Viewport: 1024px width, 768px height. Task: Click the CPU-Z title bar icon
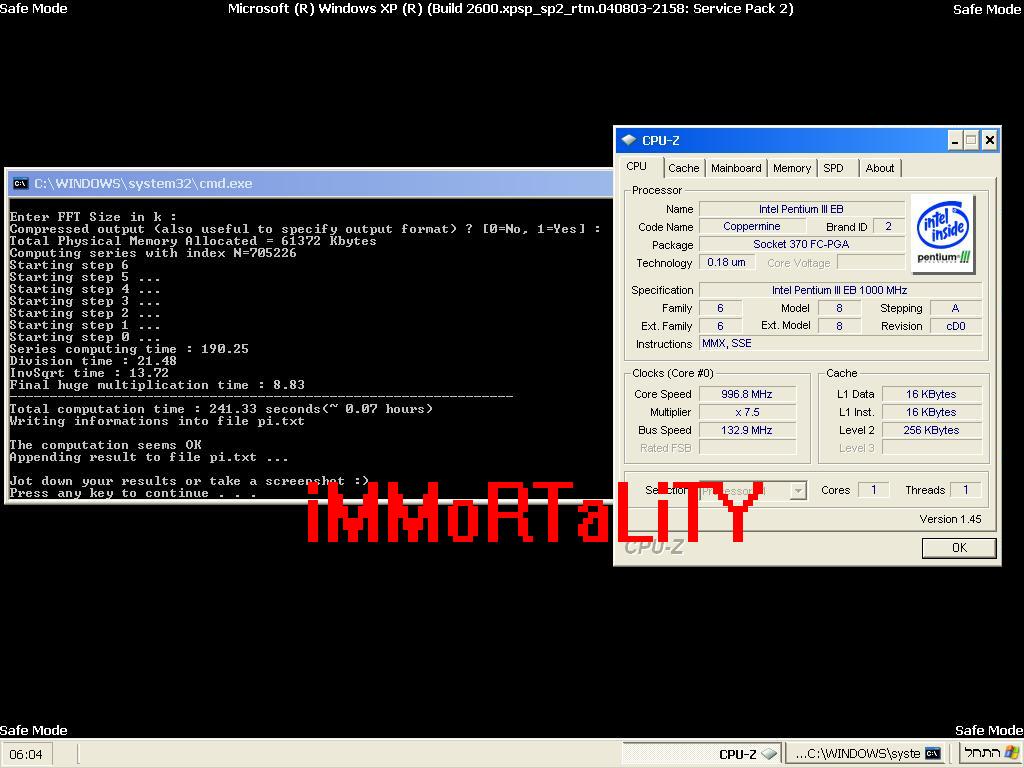628,140
